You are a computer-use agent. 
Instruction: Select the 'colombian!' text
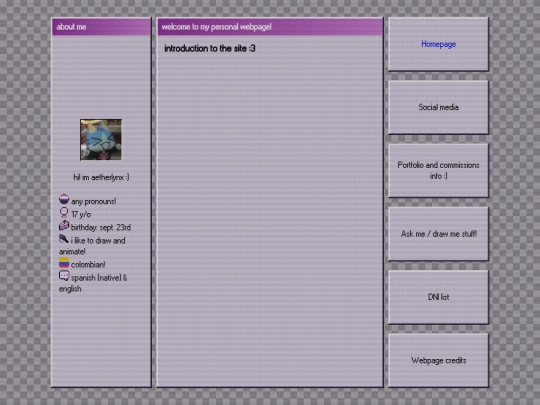88,265
